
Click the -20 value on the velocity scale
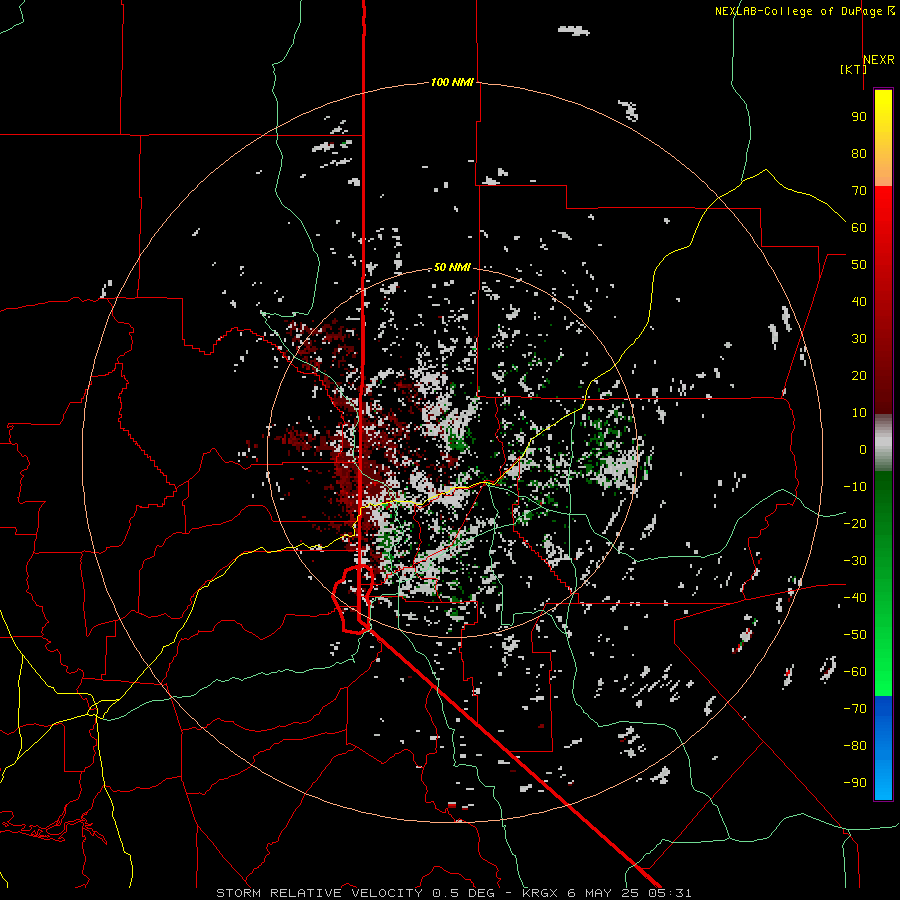(x=855, y=523)
